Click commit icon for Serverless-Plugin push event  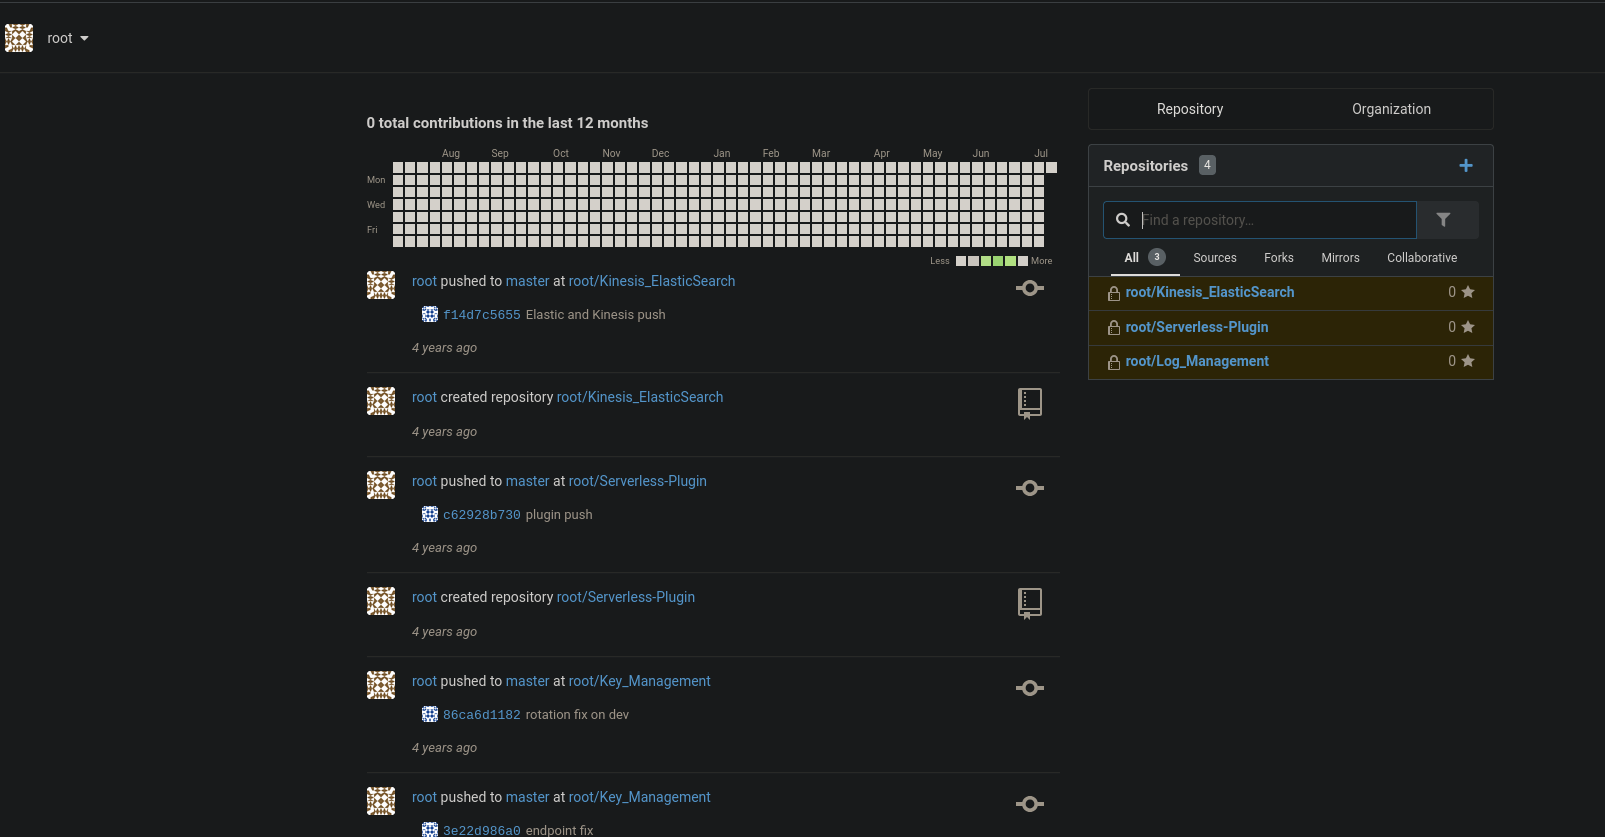[x=1030, y=488]
